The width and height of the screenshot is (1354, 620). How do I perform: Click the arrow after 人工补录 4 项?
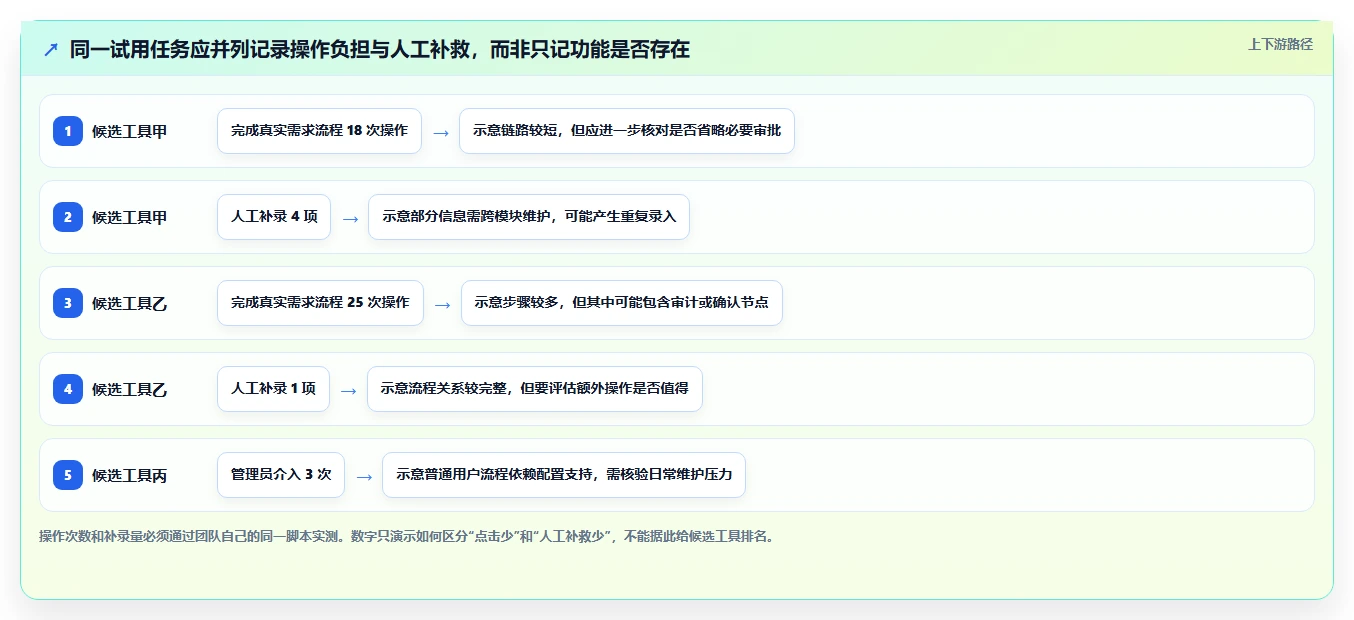click(x=350, y=218)
